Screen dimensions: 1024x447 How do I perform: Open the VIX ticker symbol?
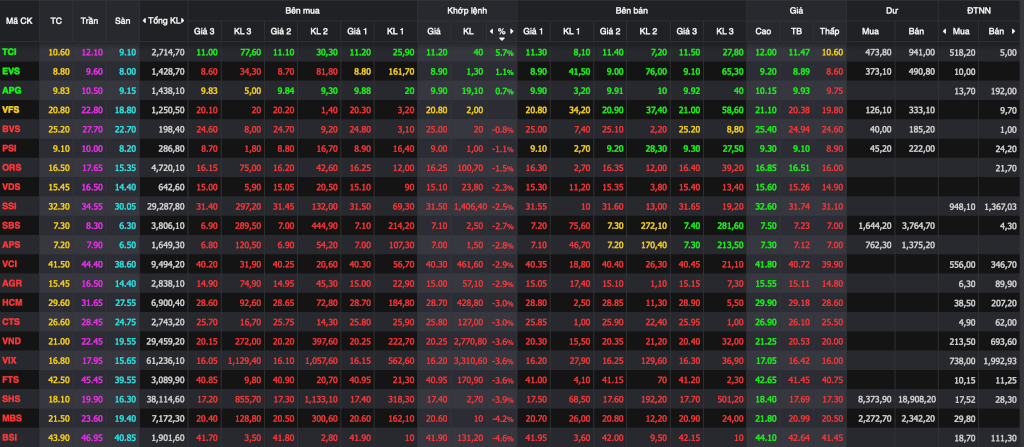tap(9, 360)
